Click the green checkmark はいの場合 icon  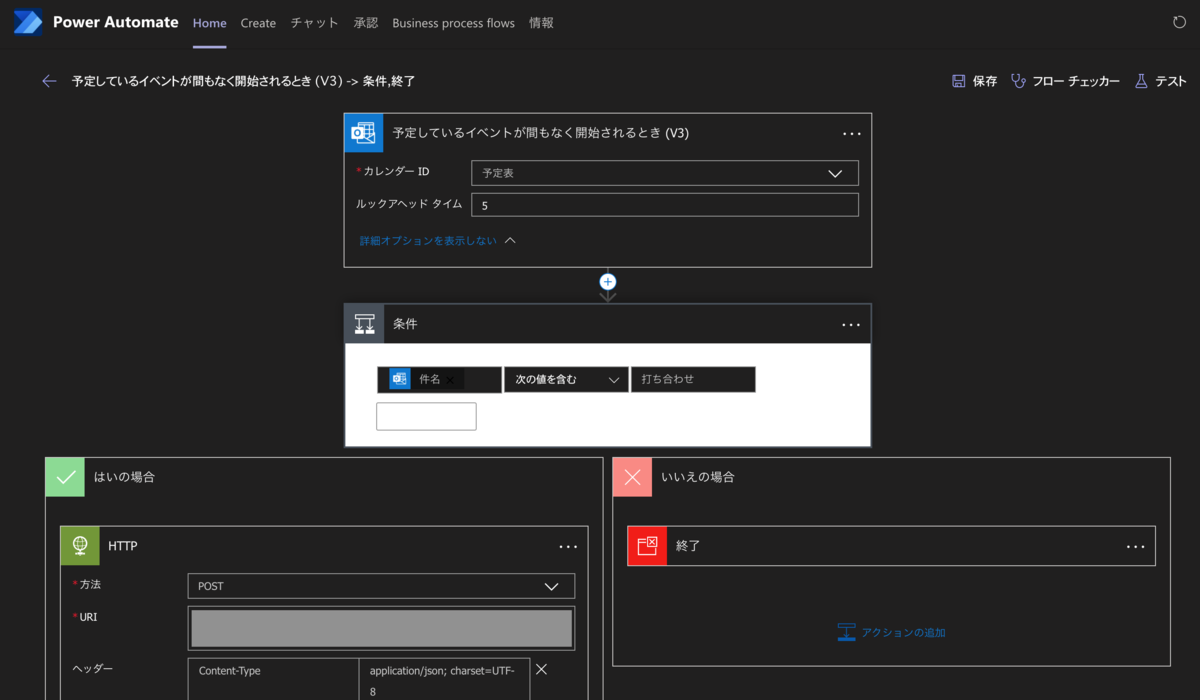click(x=65, y=477)
